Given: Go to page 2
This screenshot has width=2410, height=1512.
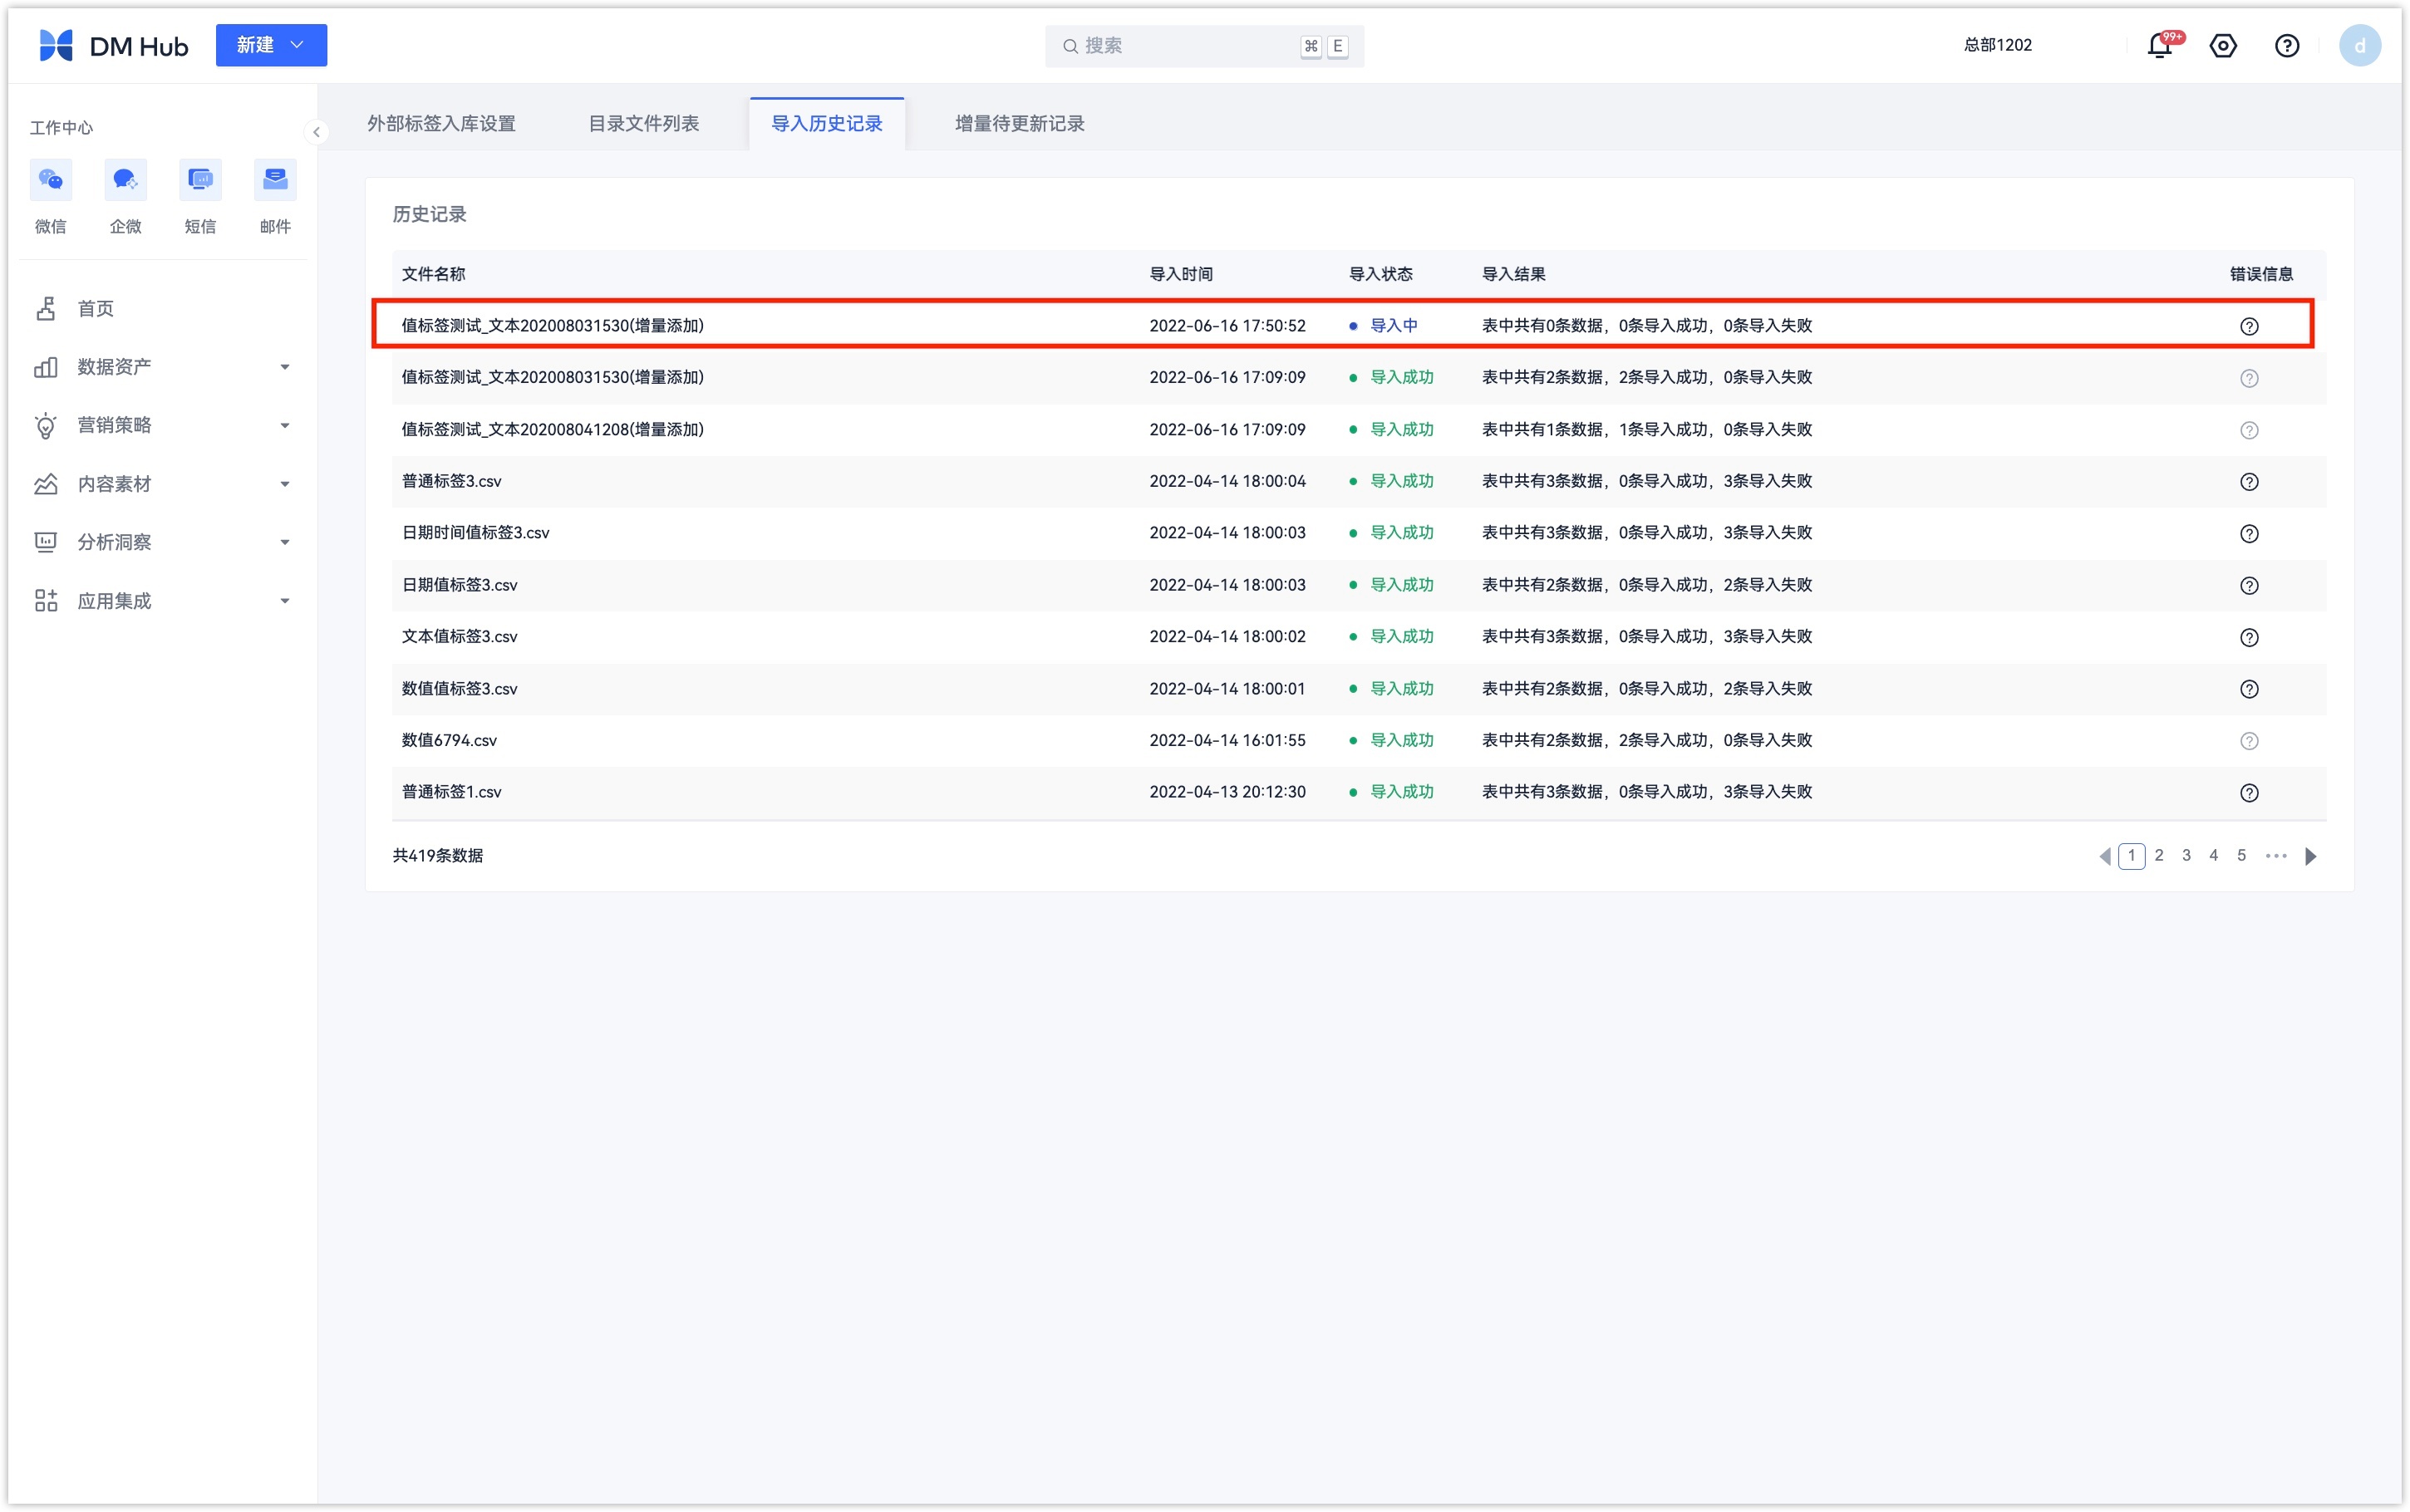Looking at the screenshot, I should pyautogui.click(x=2159, y=855).
